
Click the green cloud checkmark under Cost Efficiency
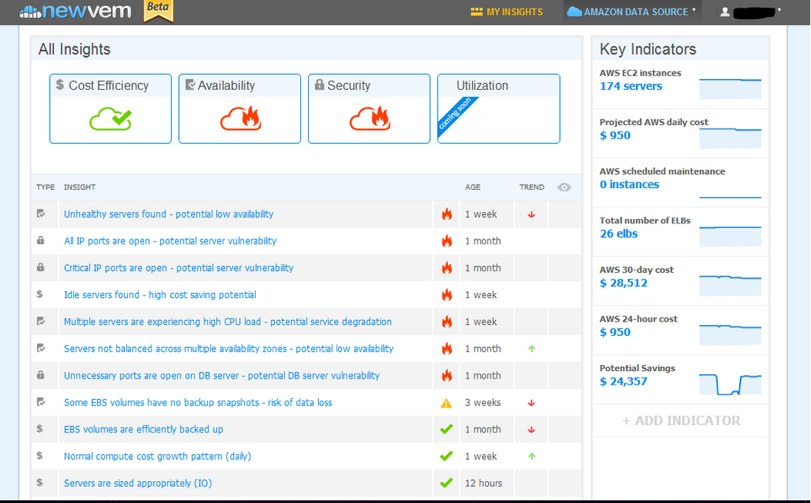point(110,120)
